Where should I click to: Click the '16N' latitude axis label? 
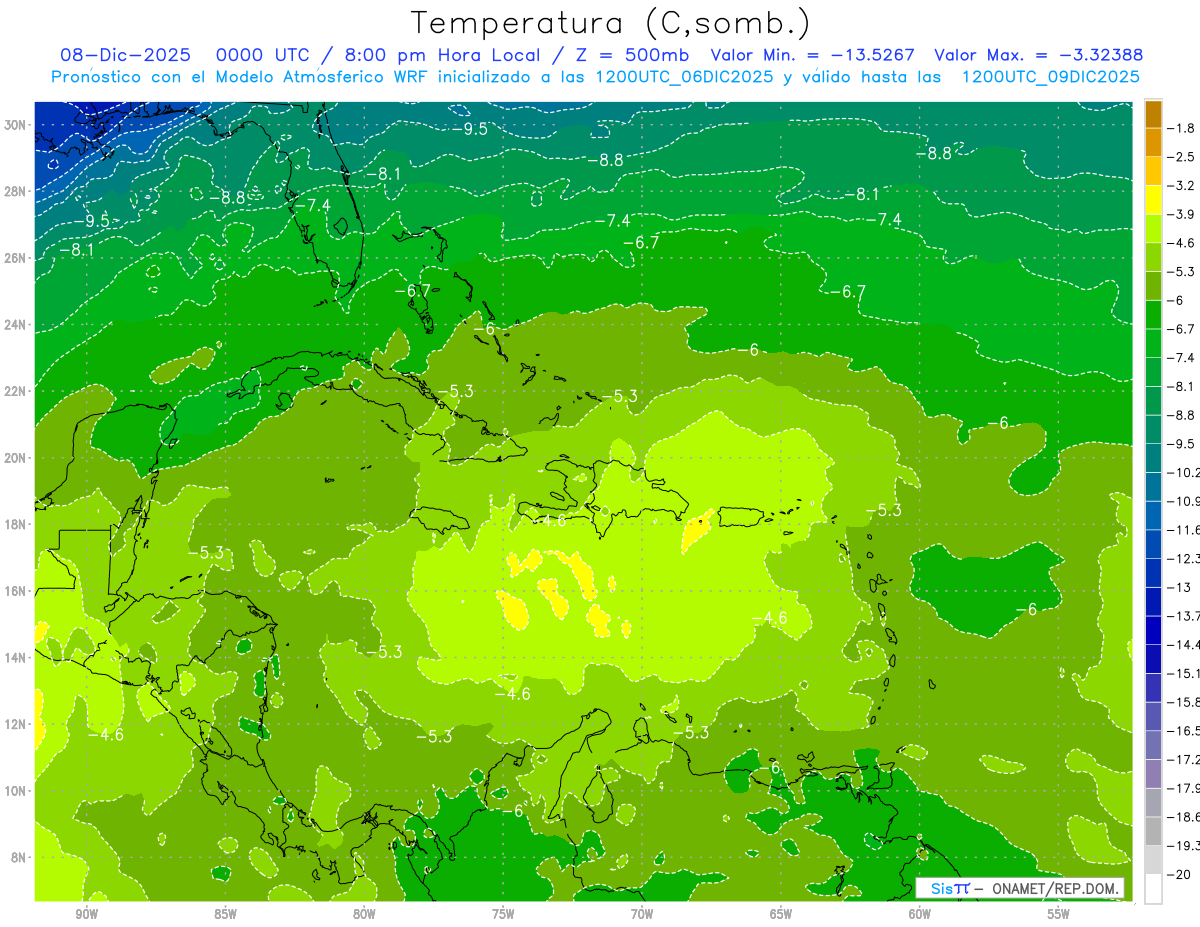point(17,591)
